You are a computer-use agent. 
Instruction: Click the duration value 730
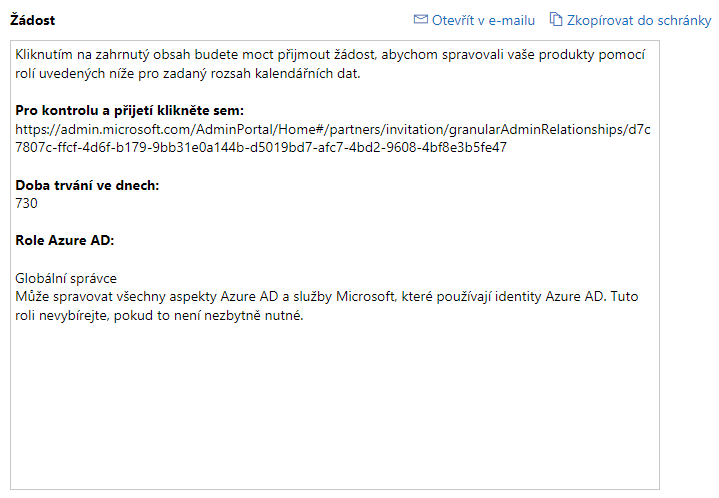26,203
